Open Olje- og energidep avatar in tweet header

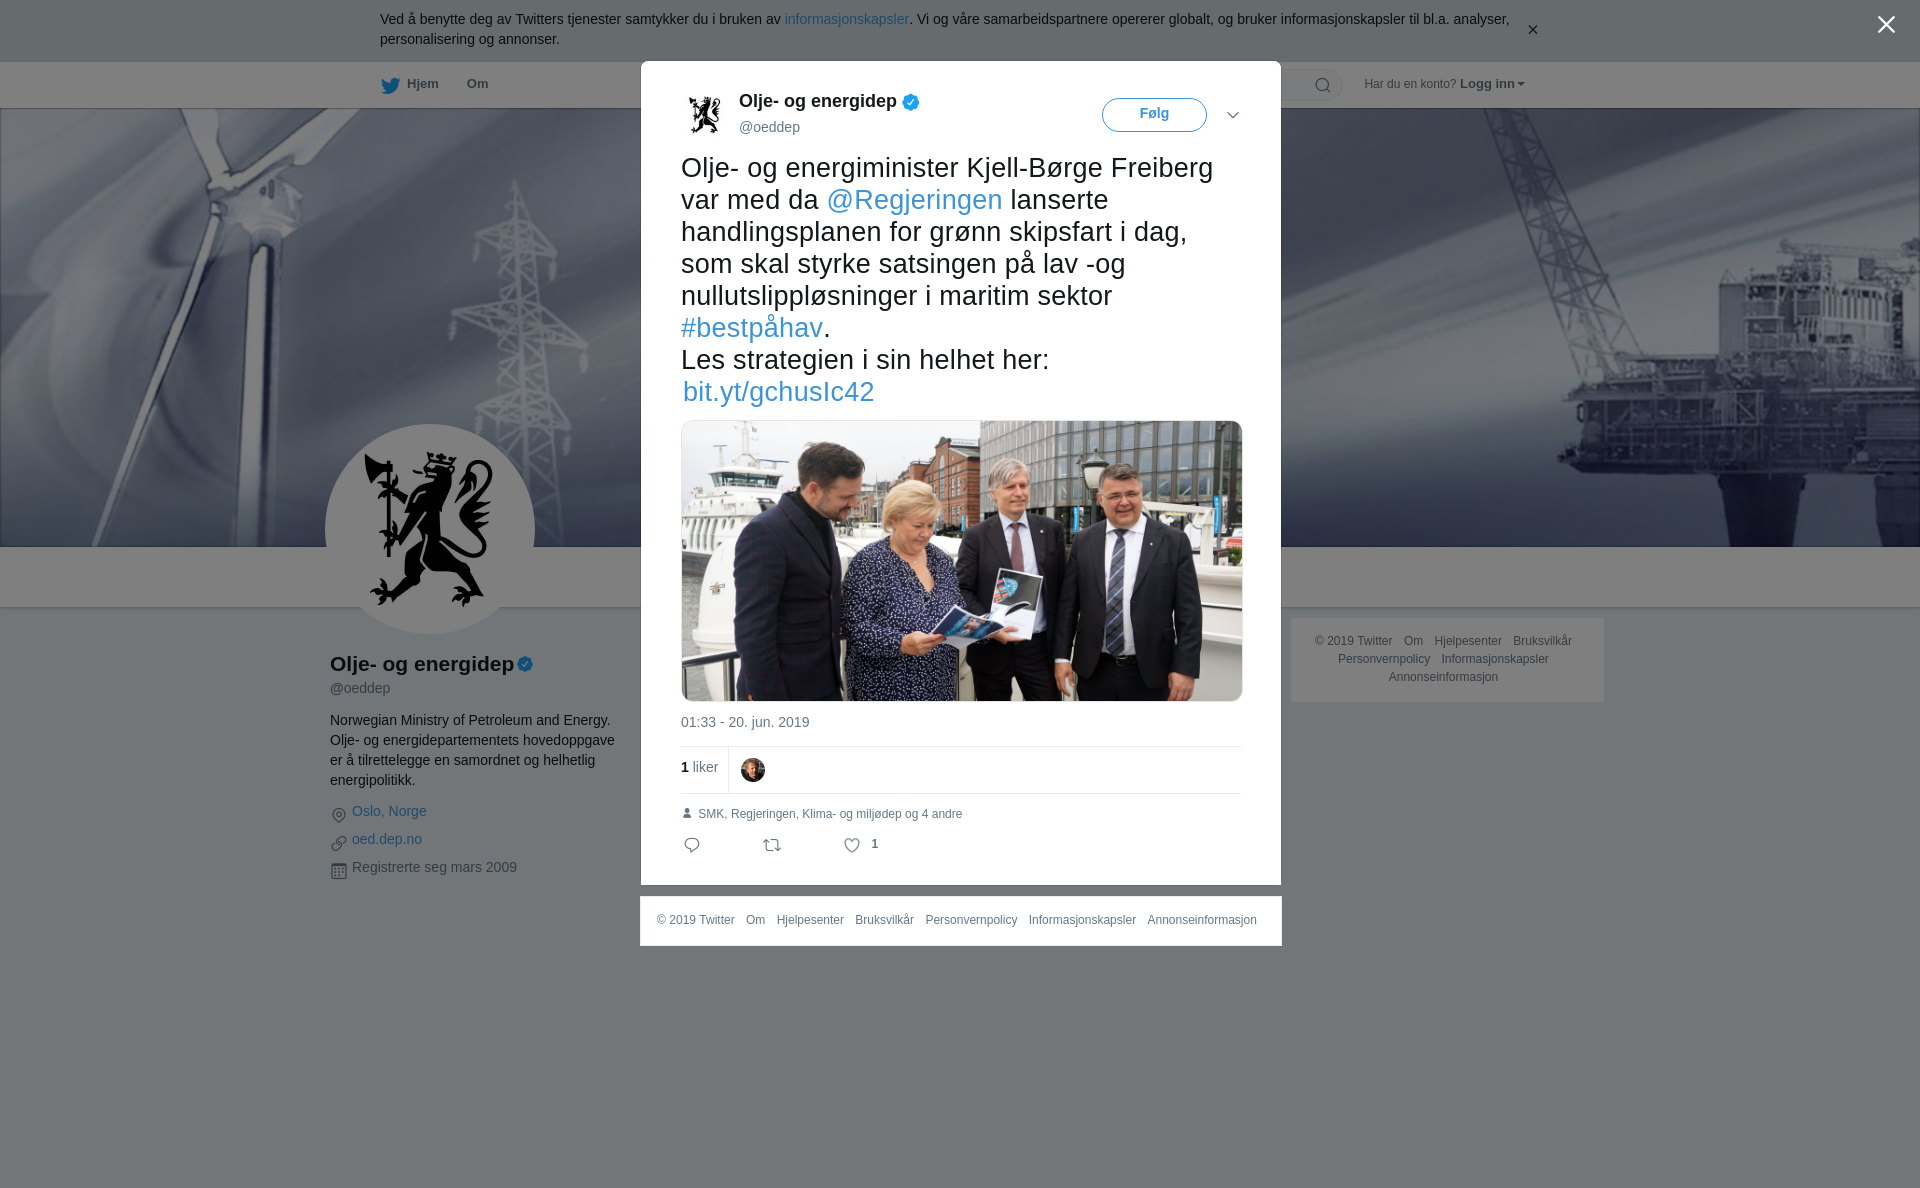705,114
